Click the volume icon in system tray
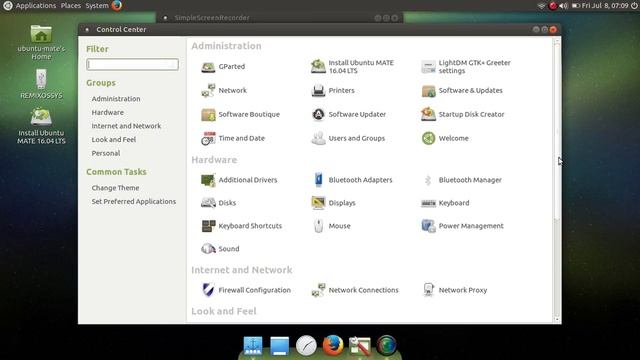 pyautogui.click(x=564, y=6)
